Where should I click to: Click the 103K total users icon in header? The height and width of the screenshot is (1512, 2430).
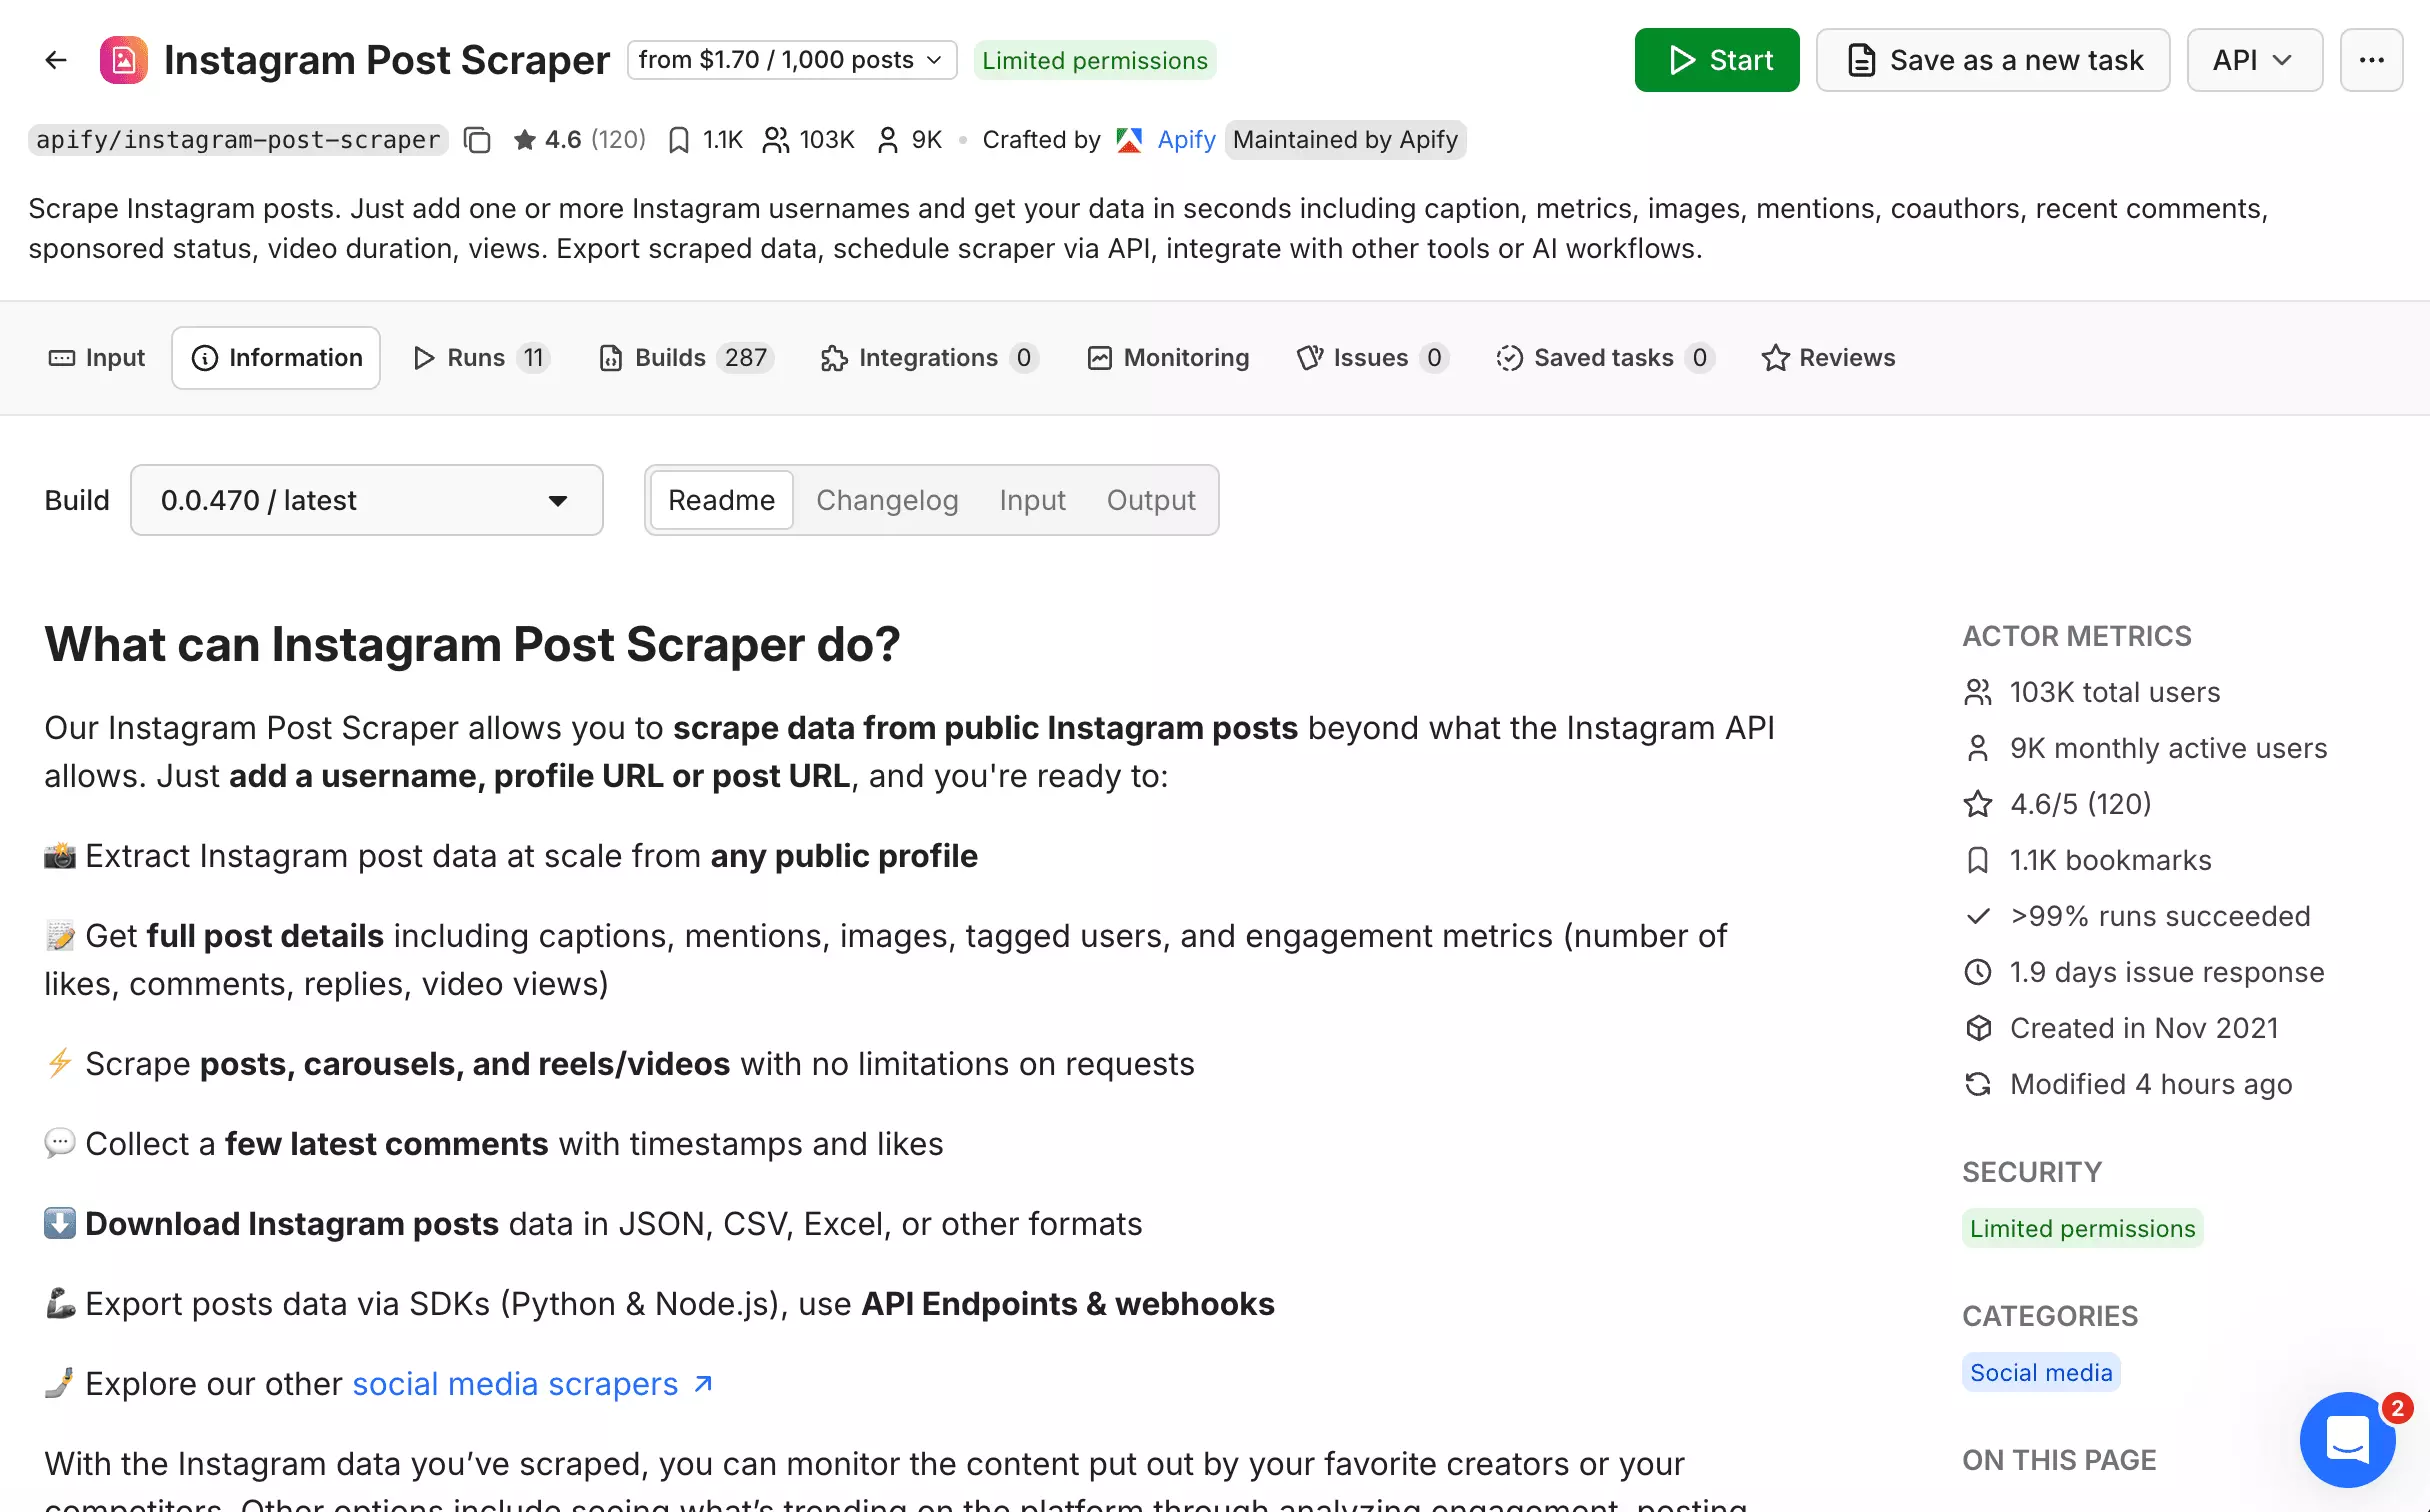point(775,140)
